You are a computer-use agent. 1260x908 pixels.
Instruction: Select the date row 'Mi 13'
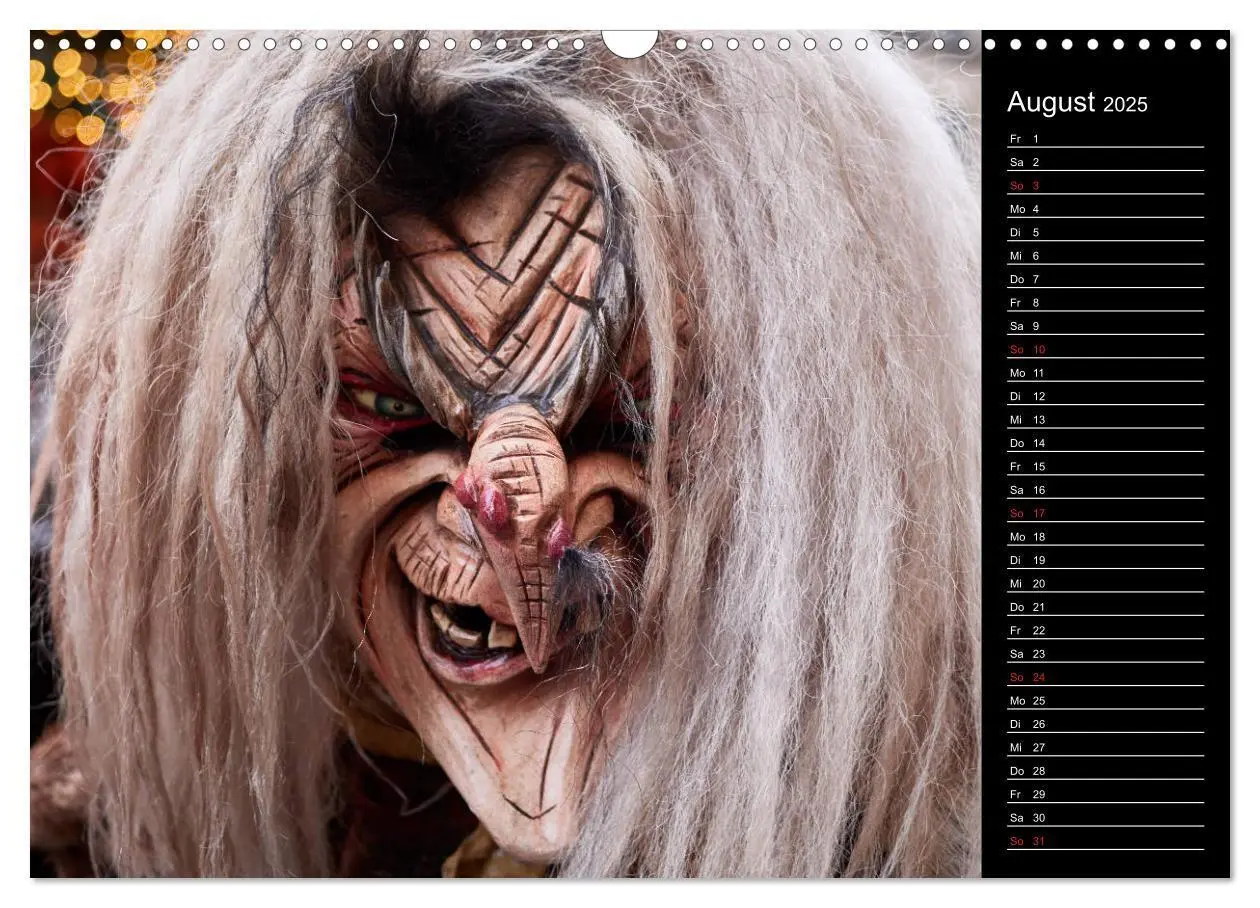1105,420
